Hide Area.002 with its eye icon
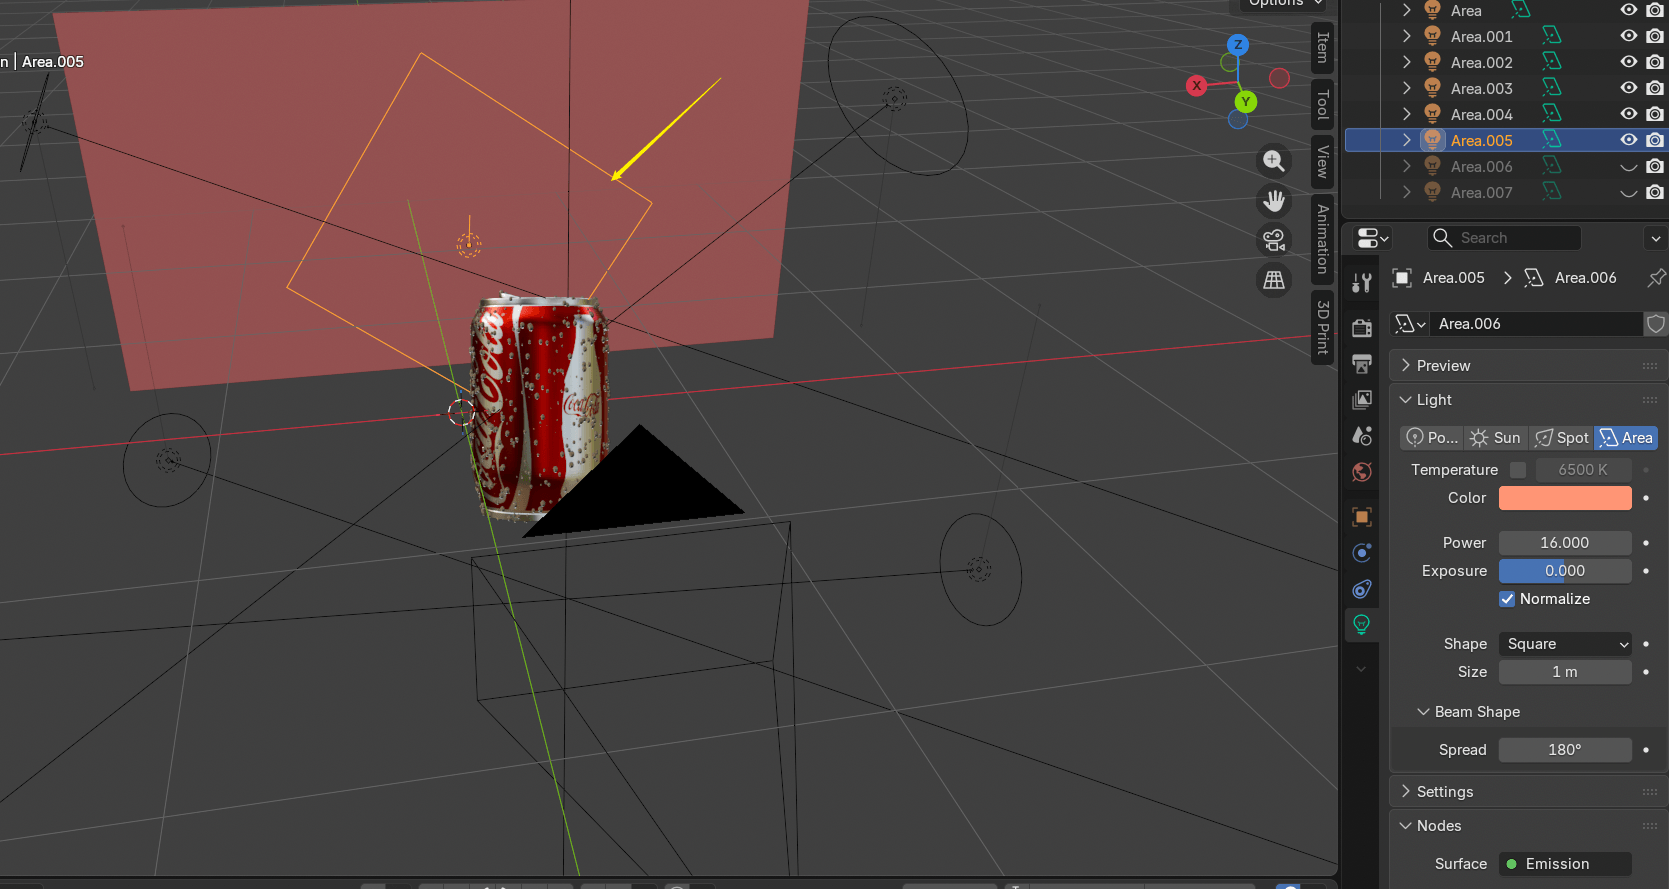1669x889 pixels. [1629, 62]
